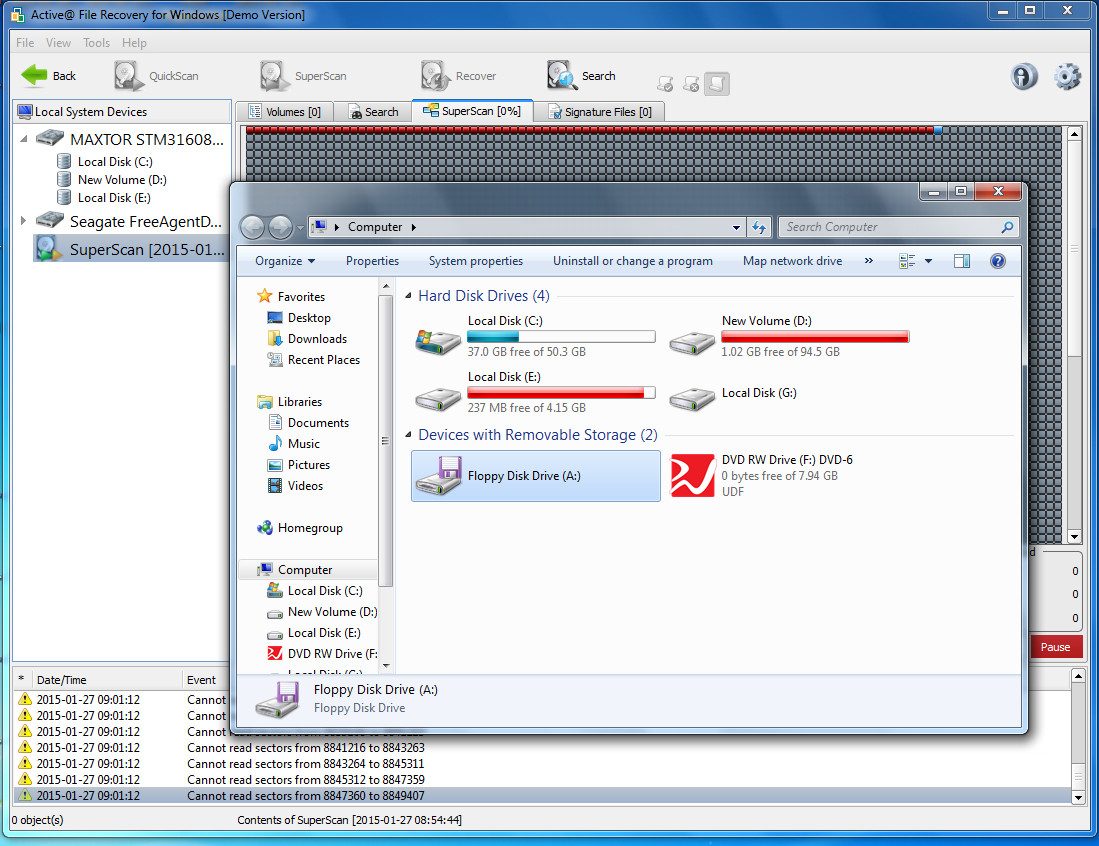Image resolution: width=1099 pixels, height=846 pixels.
Task: Click the New Volume (D:) drive icon in Explorer
Action: coord(692,342)
